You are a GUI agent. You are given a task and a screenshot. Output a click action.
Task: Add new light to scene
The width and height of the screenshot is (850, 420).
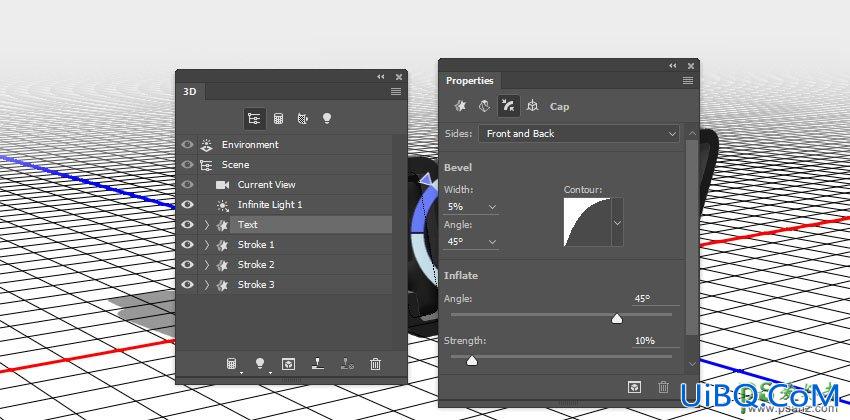[261, 364]
